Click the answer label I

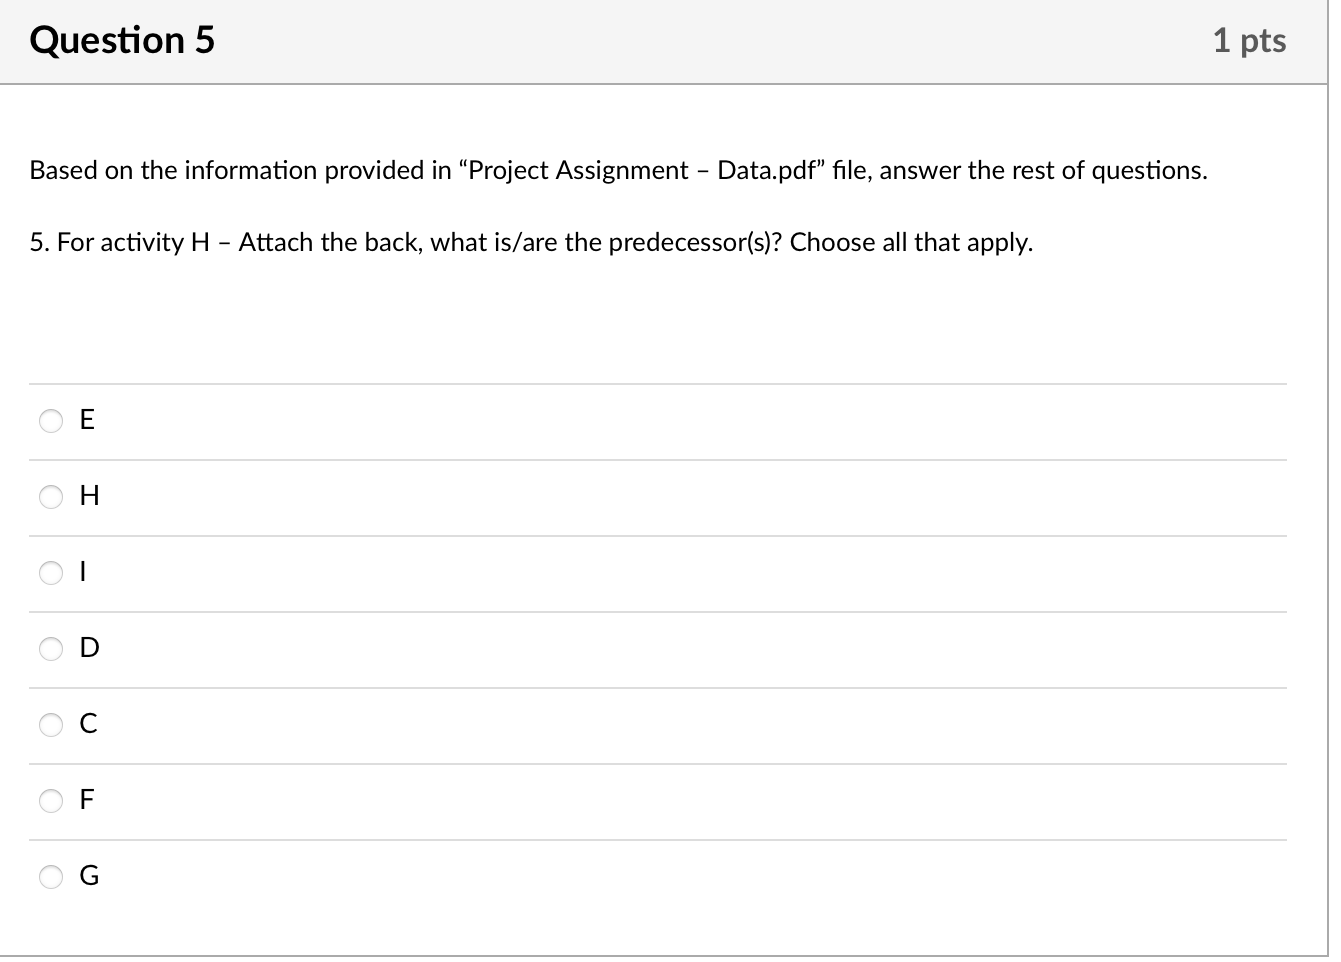pos(83,572)
